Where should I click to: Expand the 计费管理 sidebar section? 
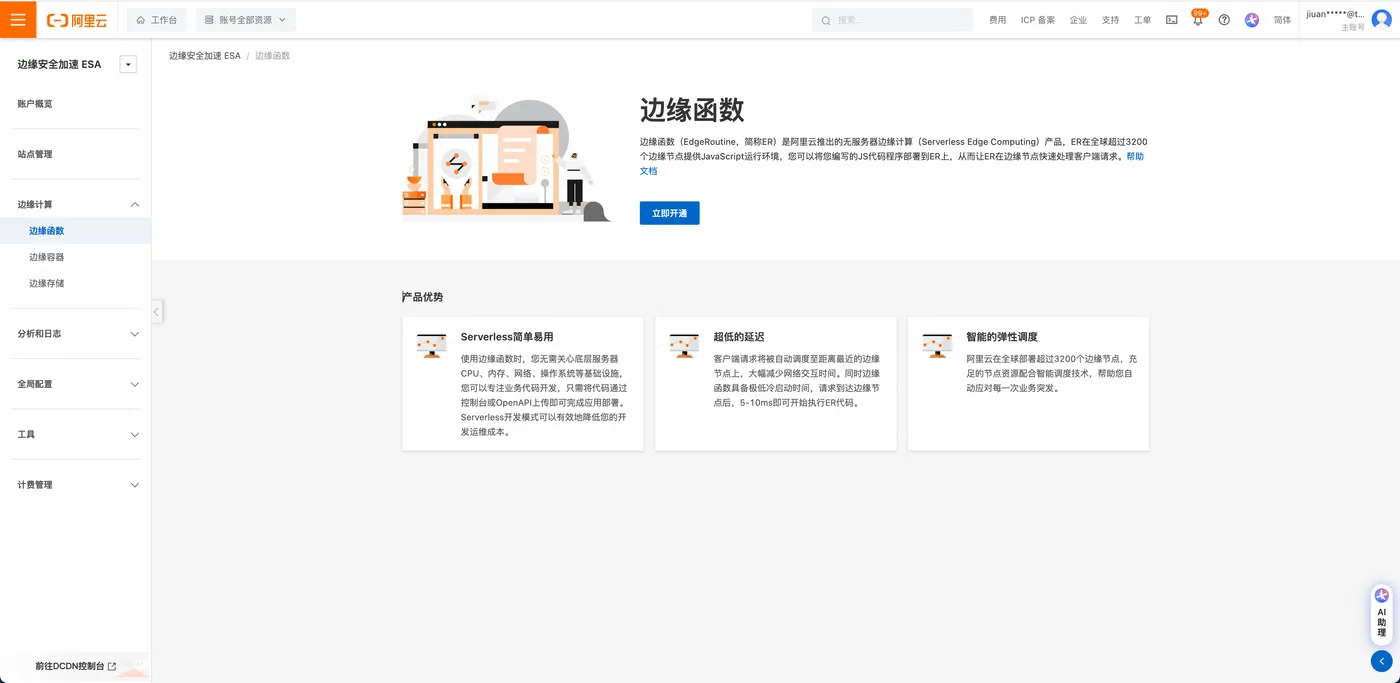click(75, 485)
